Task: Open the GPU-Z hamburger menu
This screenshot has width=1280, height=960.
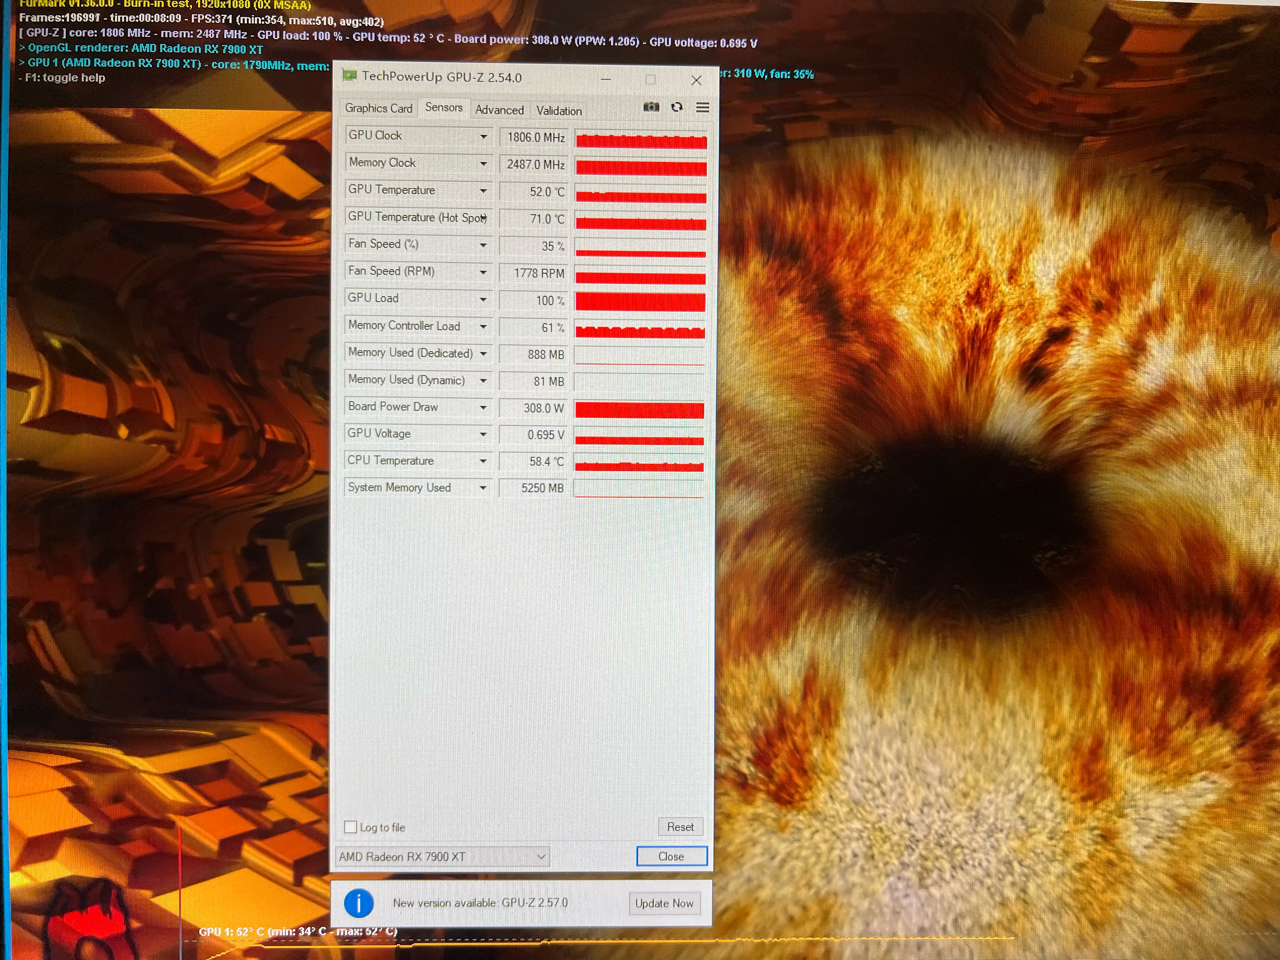Action: tap(701, 107)
